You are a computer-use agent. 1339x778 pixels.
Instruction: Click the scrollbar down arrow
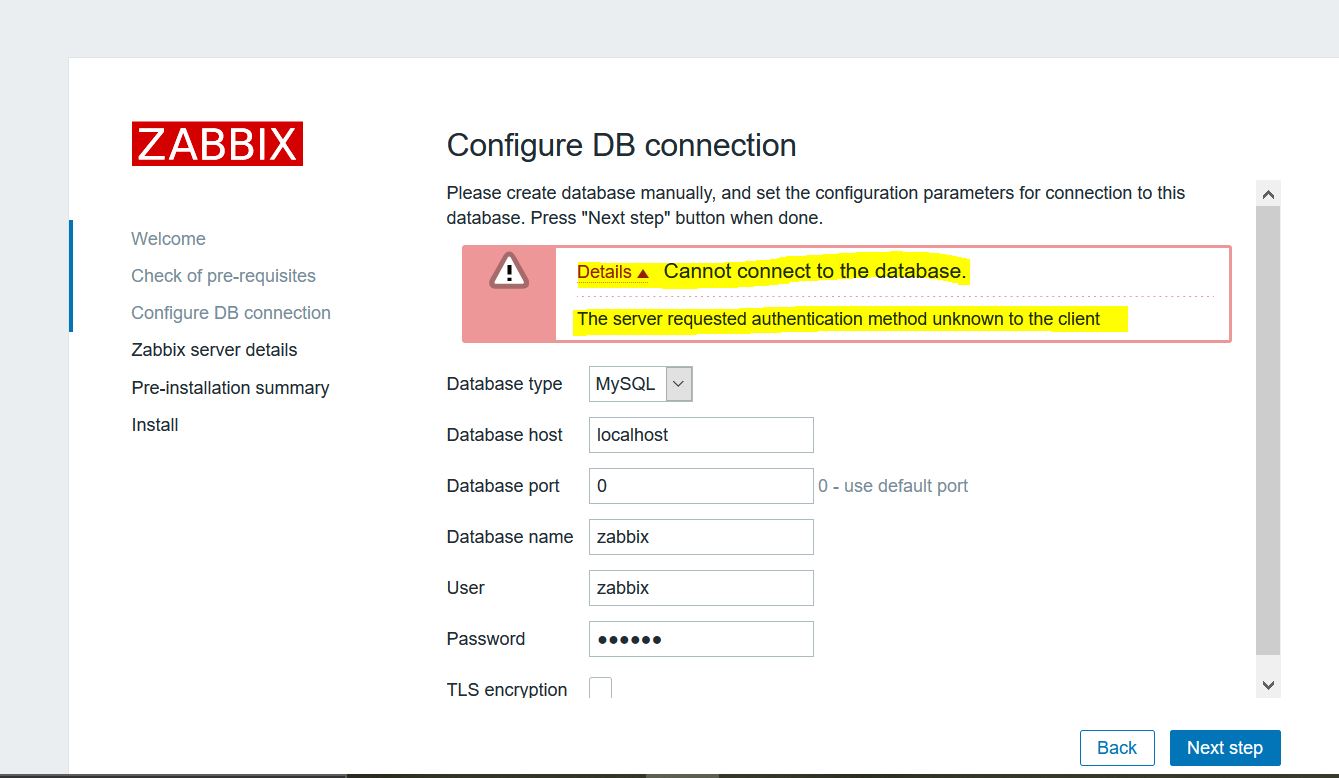pyautogui.click(x=1268, y=685)
